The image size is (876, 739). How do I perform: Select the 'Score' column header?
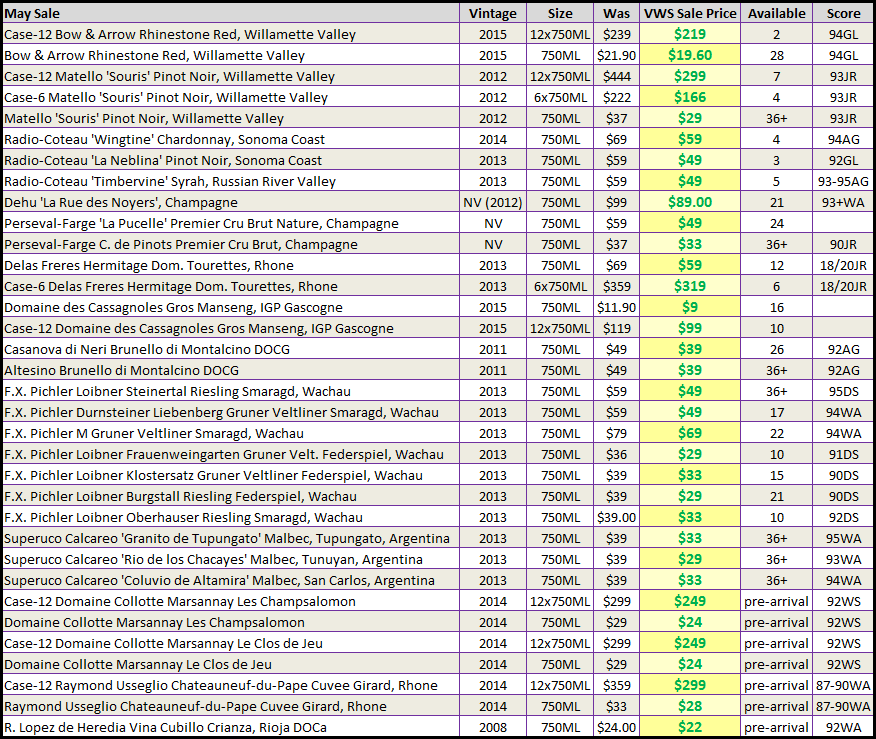pos(843,13)
